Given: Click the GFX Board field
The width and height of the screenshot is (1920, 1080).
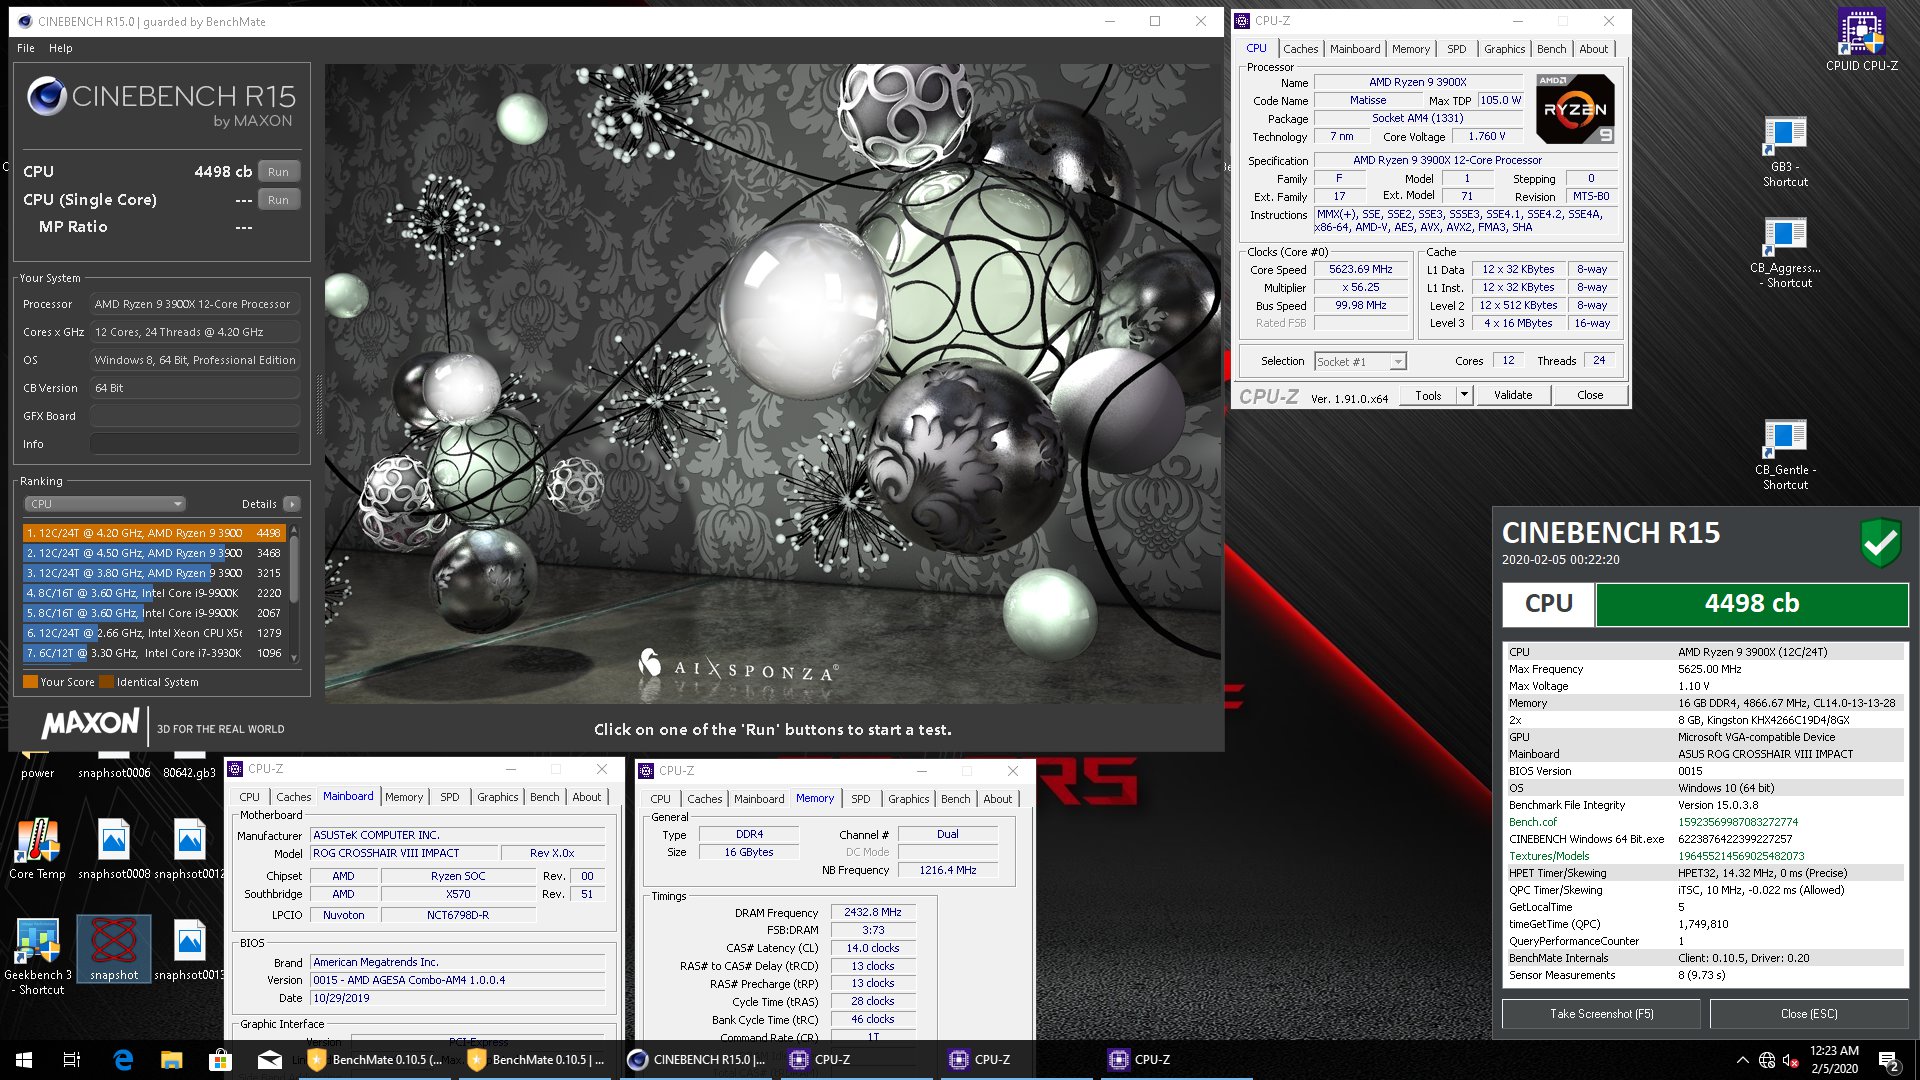Looking at the screenshot, I should (195, 416).
